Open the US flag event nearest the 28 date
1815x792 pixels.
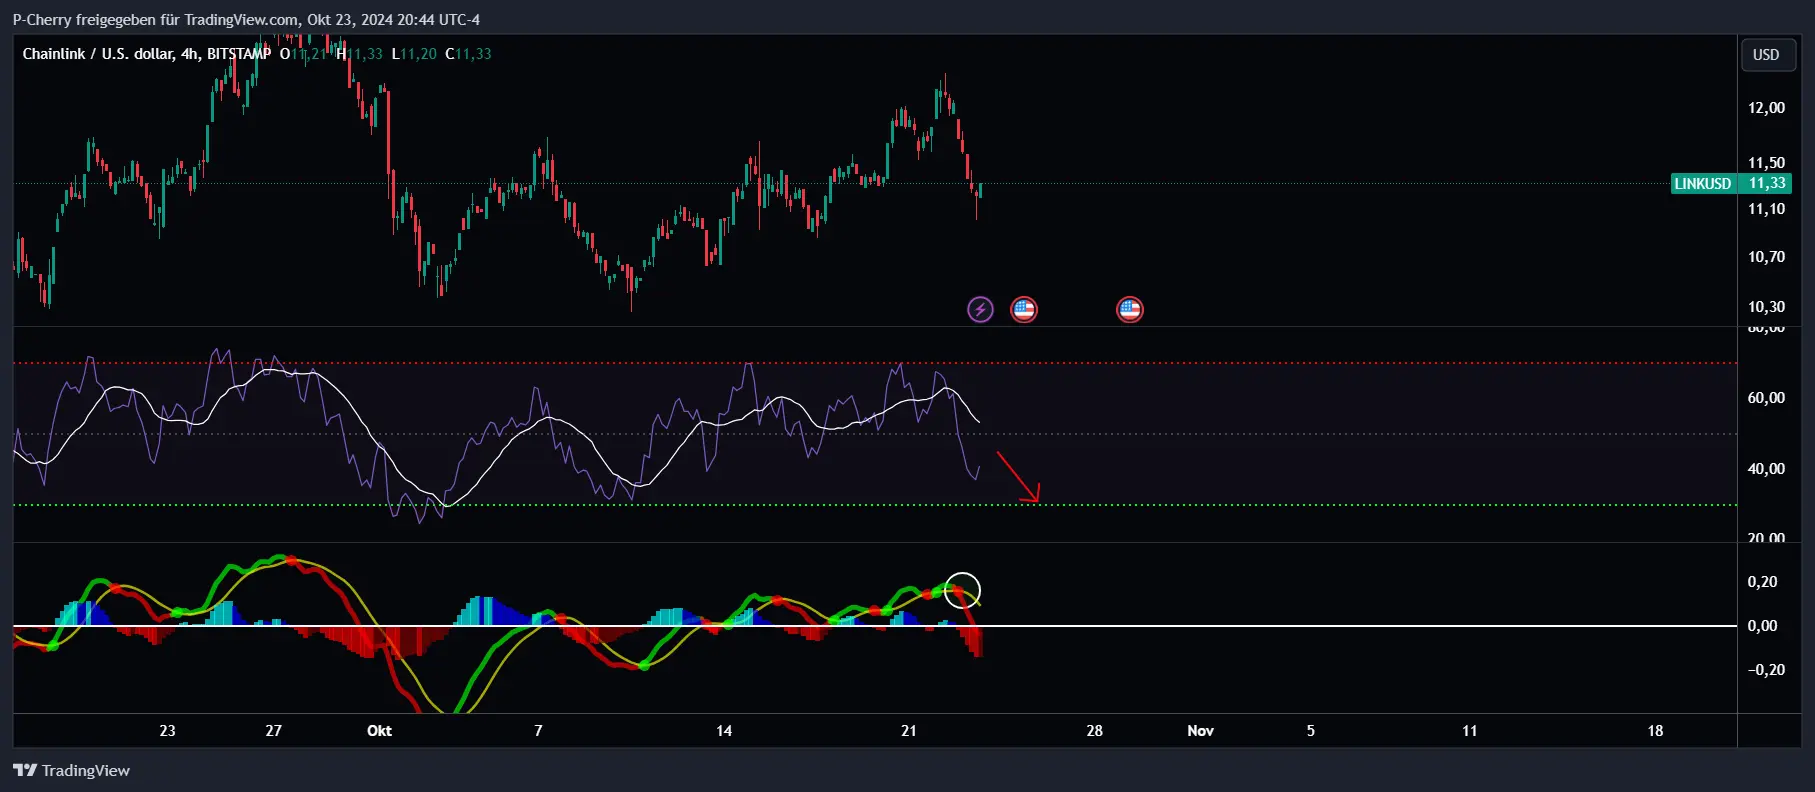(x=1130, y=309)
